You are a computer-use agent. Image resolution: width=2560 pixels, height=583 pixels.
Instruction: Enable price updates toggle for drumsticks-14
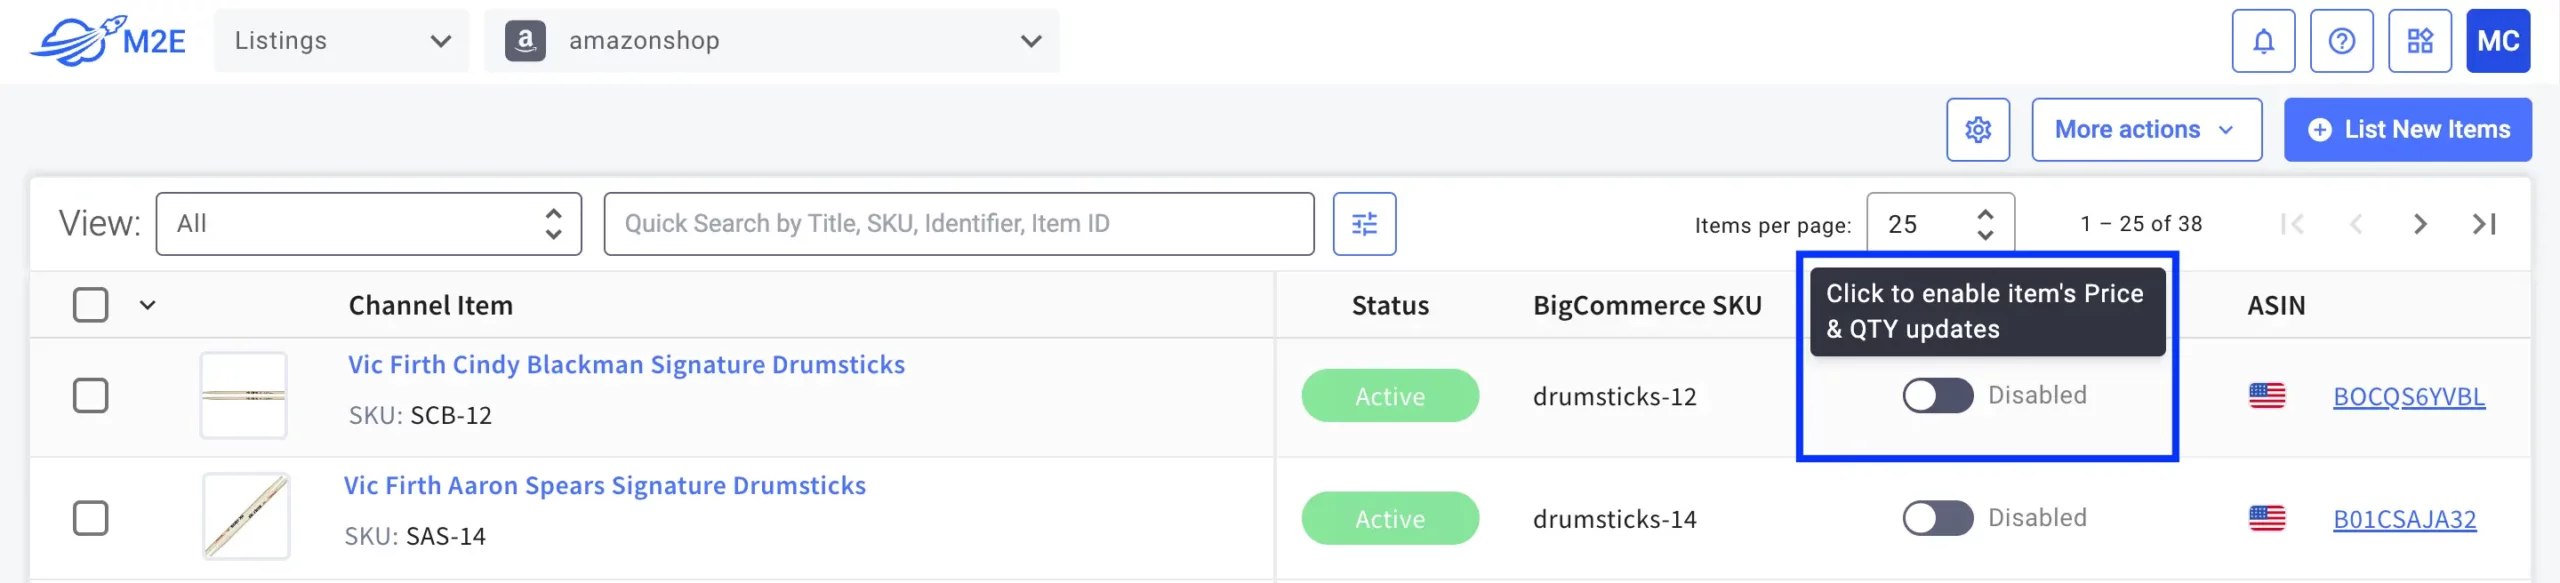click(1937, 519)
